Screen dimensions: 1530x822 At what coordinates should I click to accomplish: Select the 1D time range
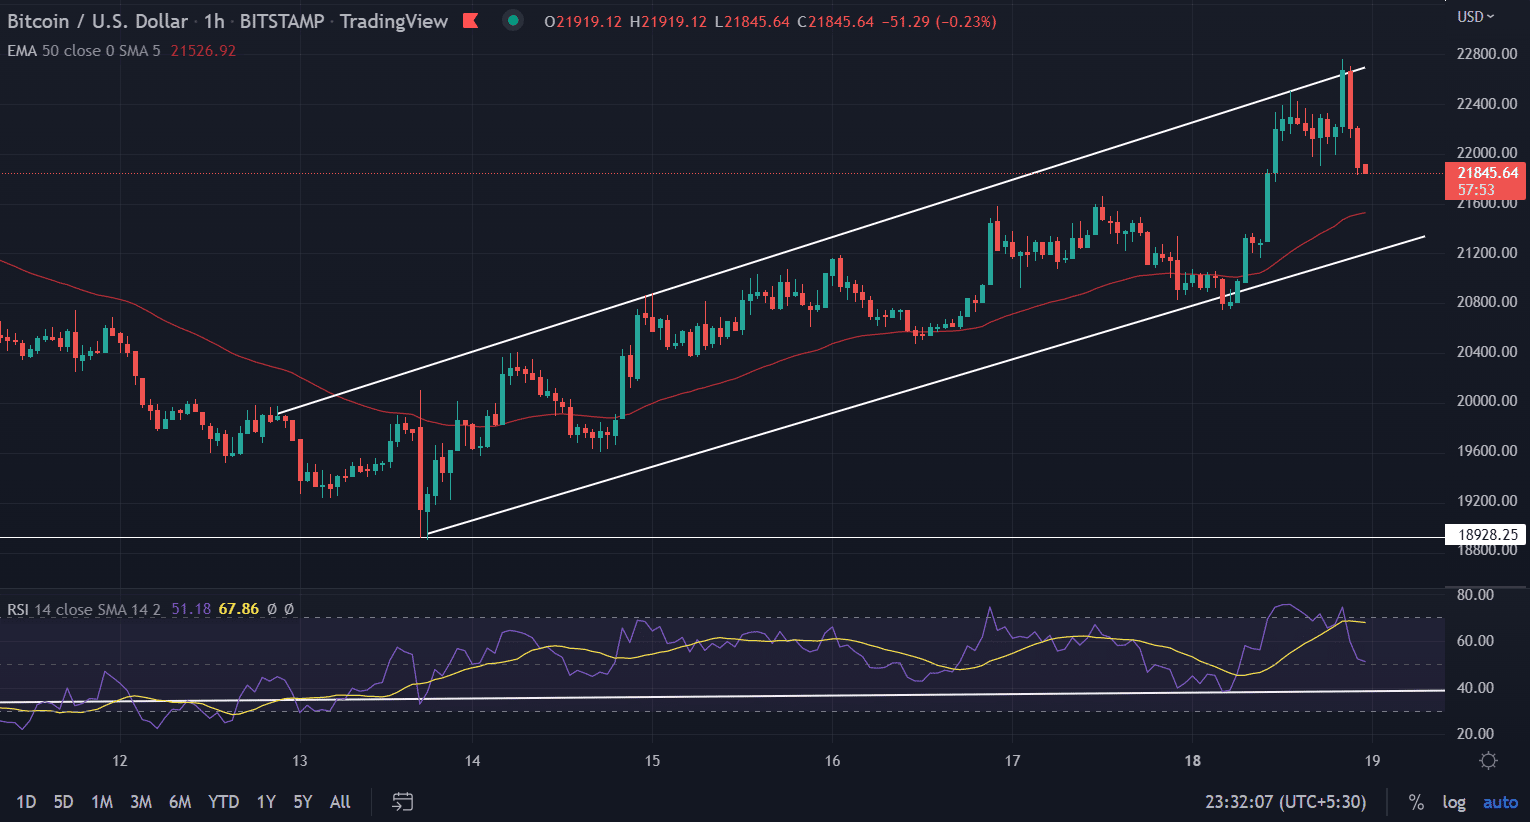point(26,802)
